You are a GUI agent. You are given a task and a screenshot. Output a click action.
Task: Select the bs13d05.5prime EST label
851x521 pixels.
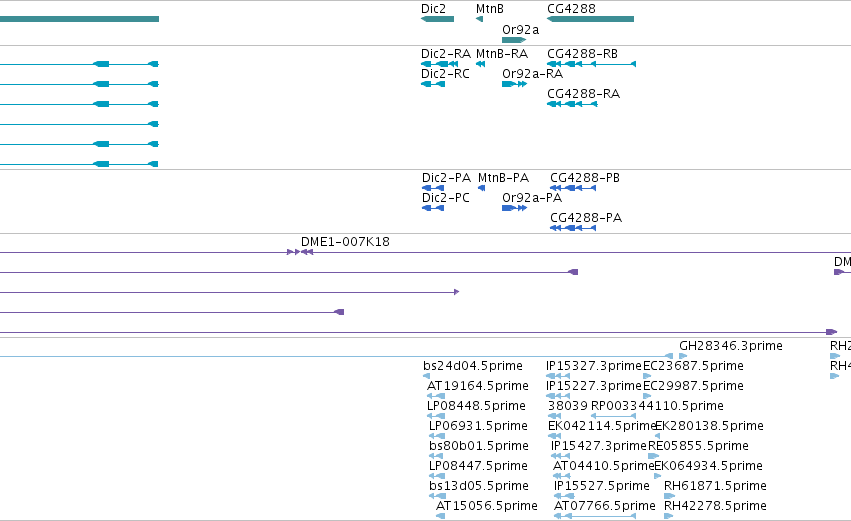479,486
